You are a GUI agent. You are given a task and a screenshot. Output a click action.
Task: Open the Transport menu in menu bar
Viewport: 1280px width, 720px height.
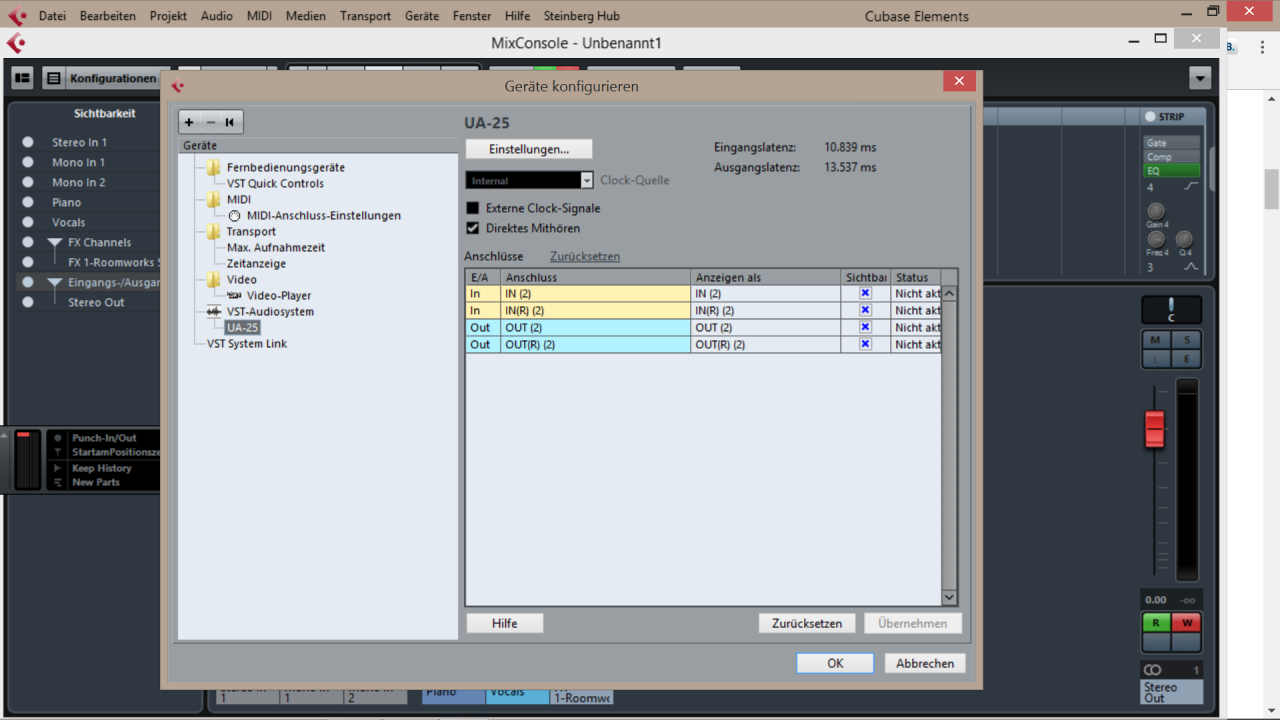[365, 16]
